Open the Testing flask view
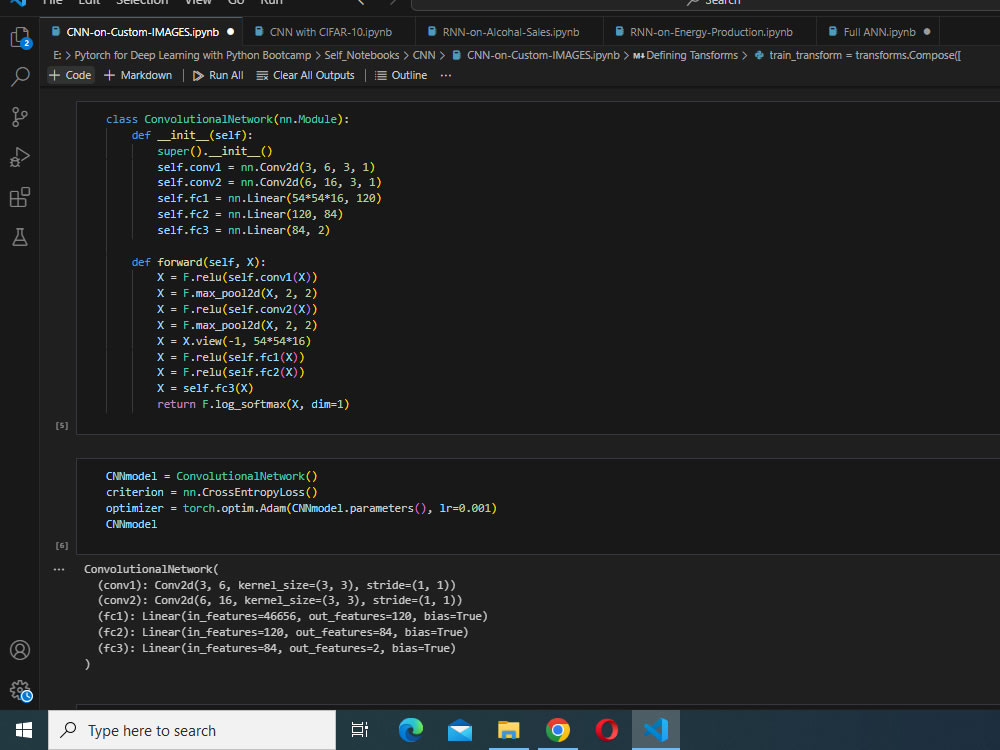Viewport: 1000px width, 750px height. [20, 237]
